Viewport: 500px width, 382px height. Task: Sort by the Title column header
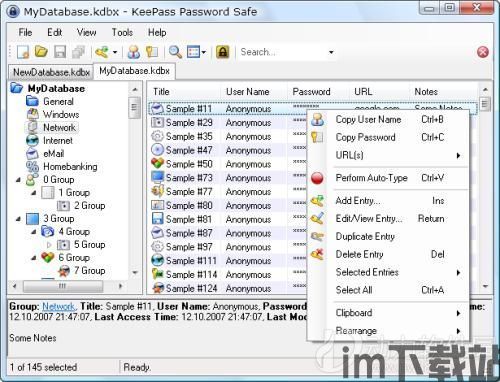tap(184, 92)
